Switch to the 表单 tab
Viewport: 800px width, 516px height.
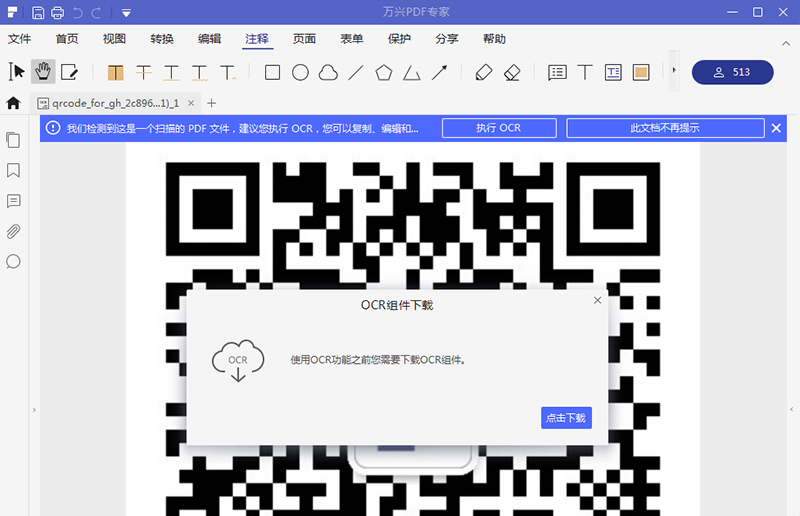pyautogui.click(x=352, y=39)
